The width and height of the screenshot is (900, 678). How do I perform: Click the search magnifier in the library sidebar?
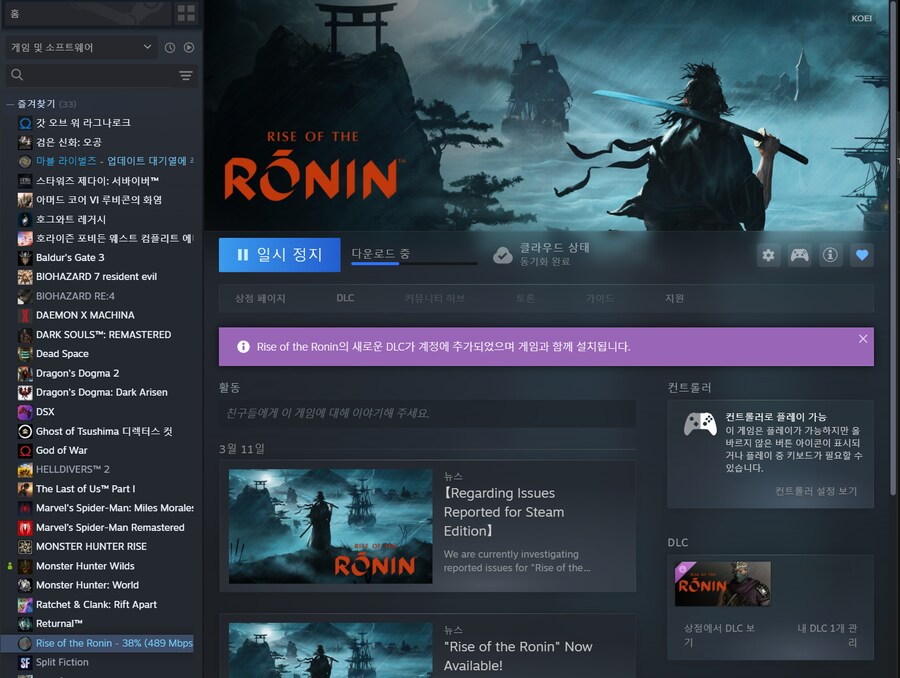point(16,75)
